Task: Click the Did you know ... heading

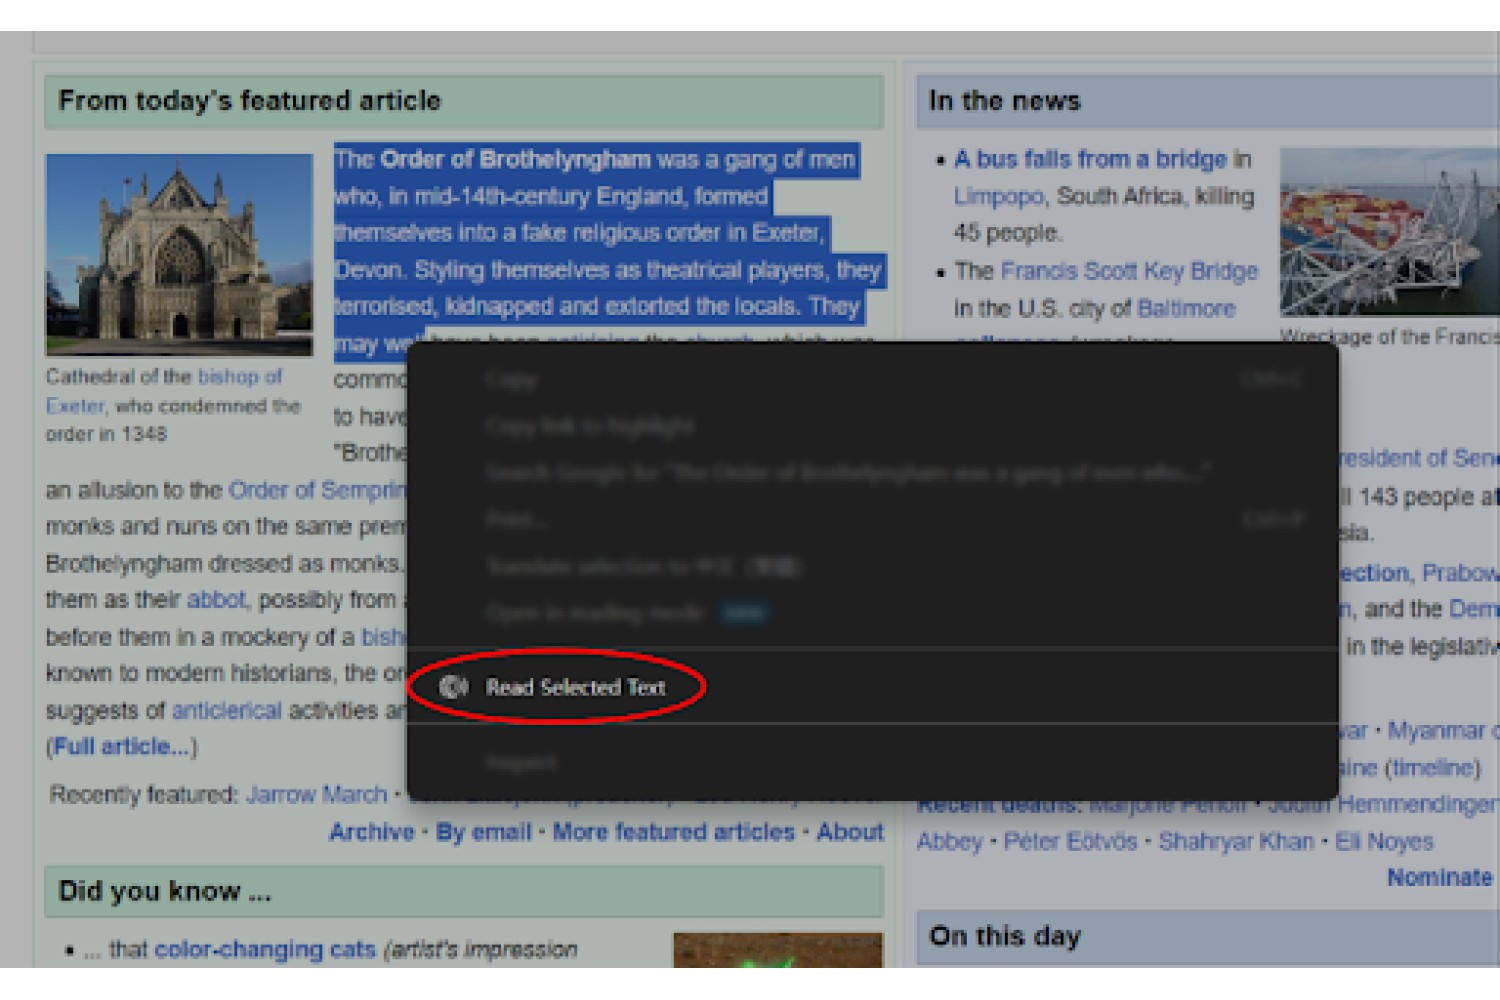Action: click(x=165, y=891)
